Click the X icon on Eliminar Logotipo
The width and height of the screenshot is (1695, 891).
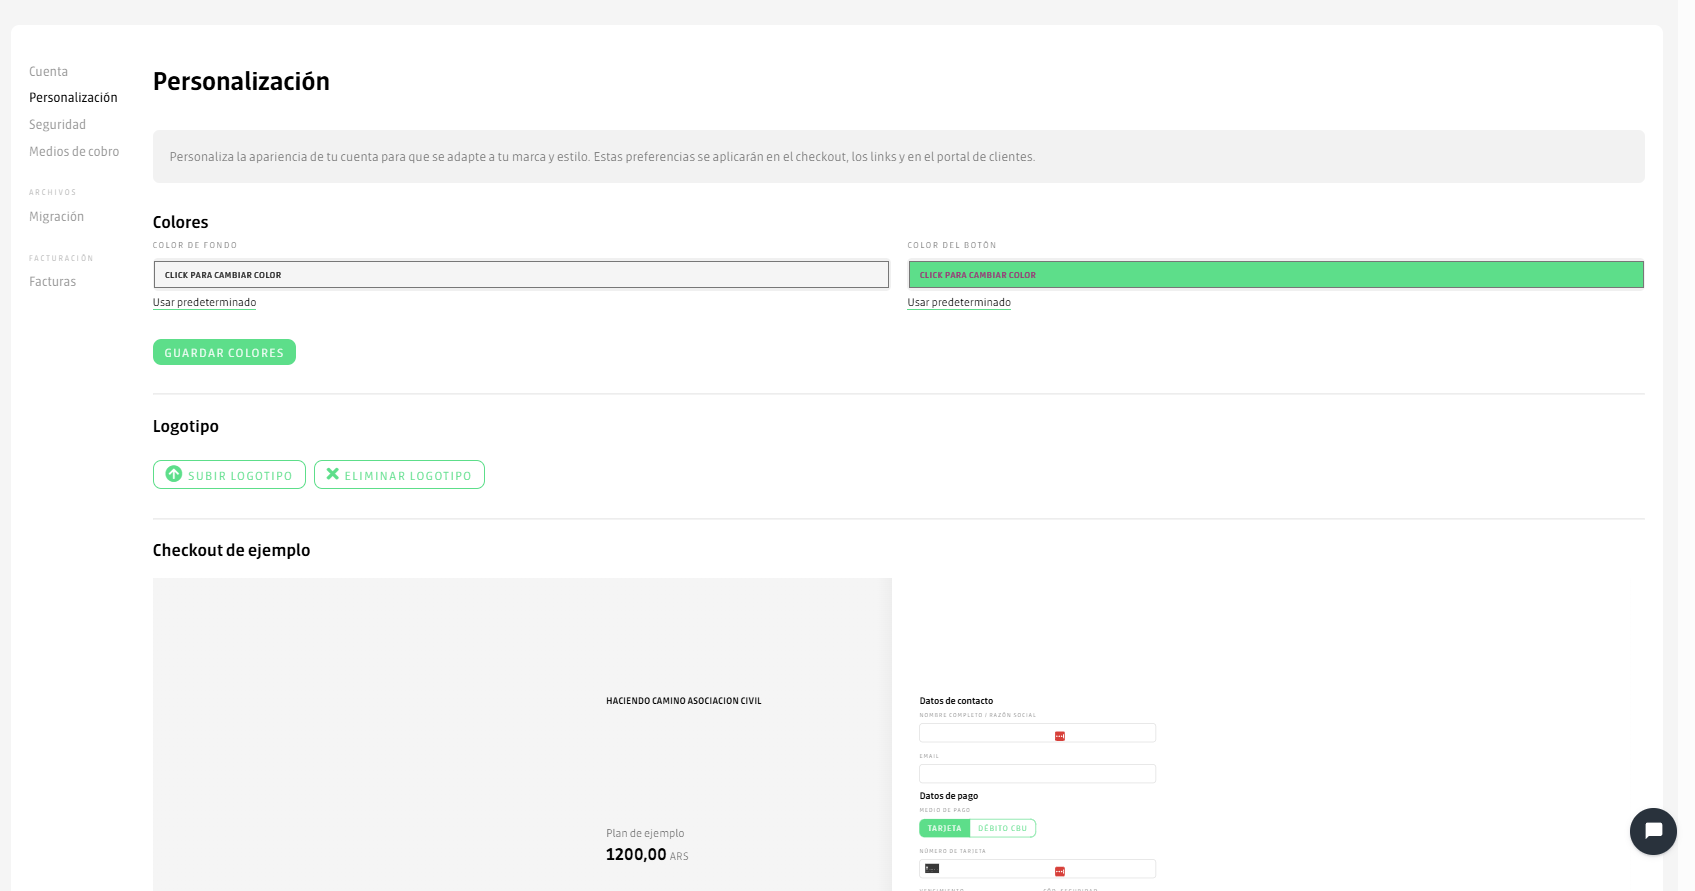coord(333,474)
